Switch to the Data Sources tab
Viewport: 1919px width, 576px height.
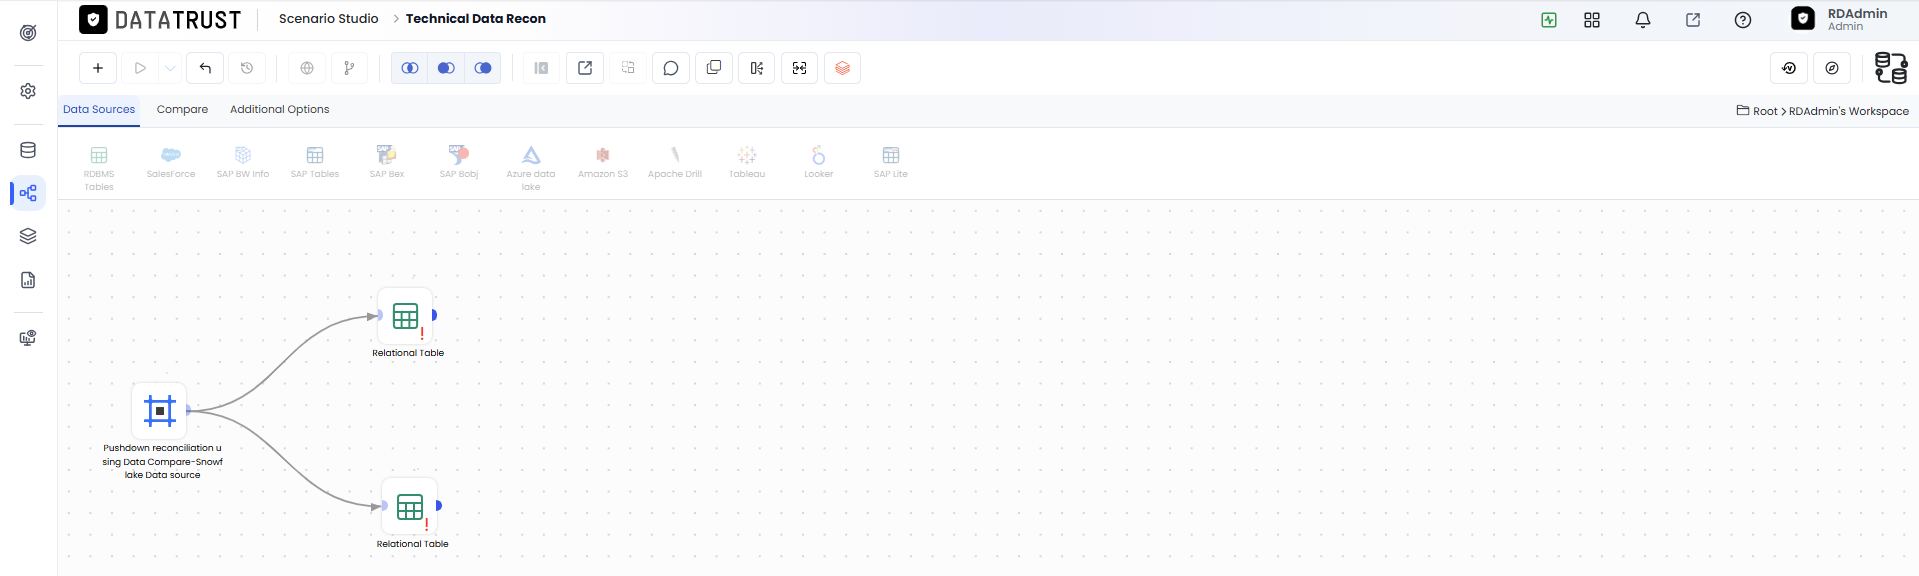99,110
